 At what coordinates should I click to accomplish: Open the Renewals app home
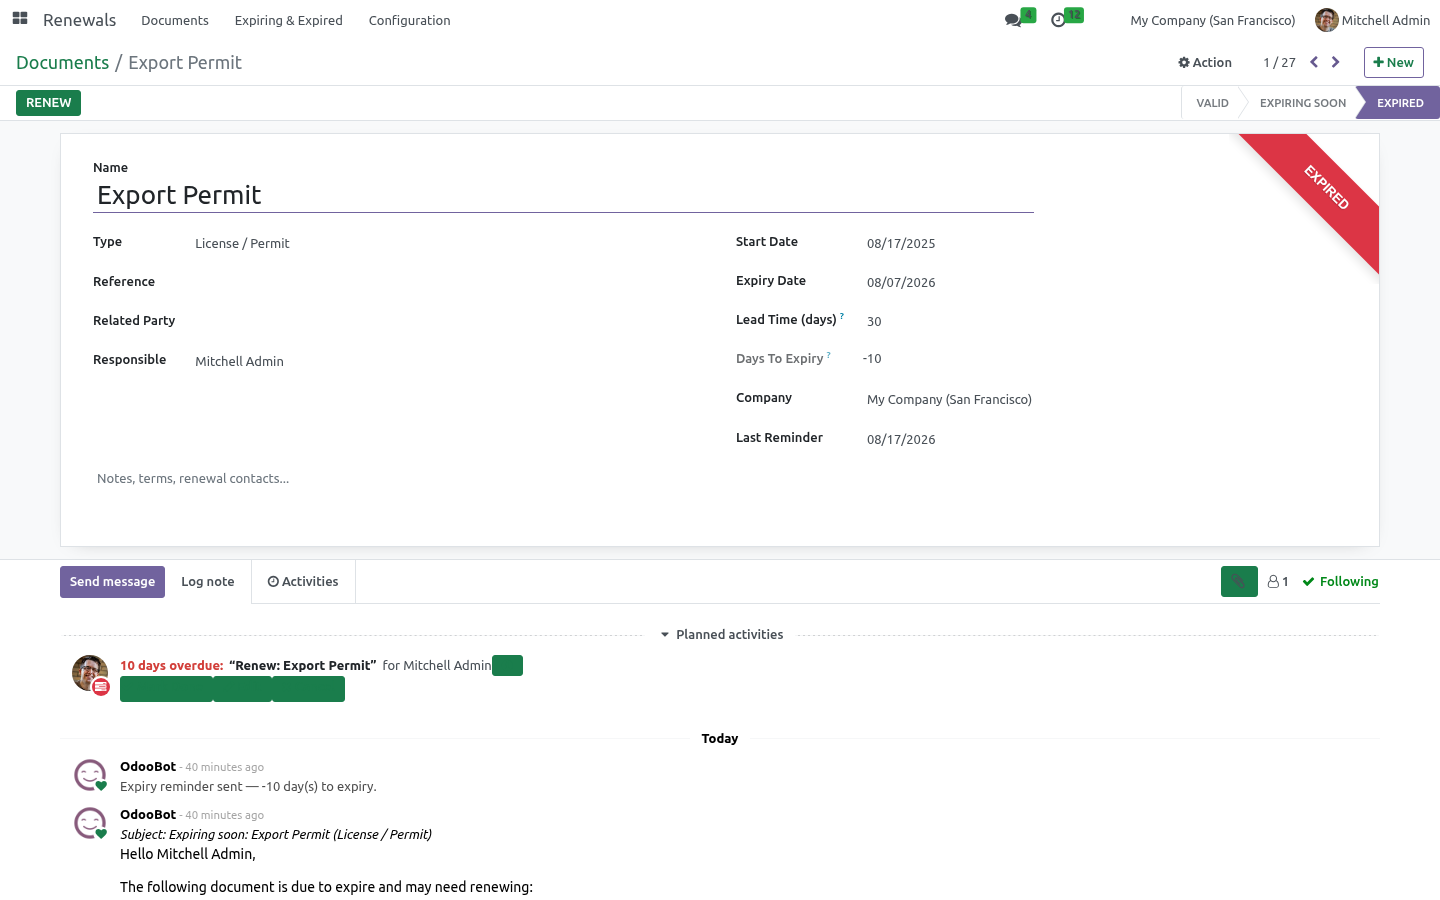(x=80, y=20)
